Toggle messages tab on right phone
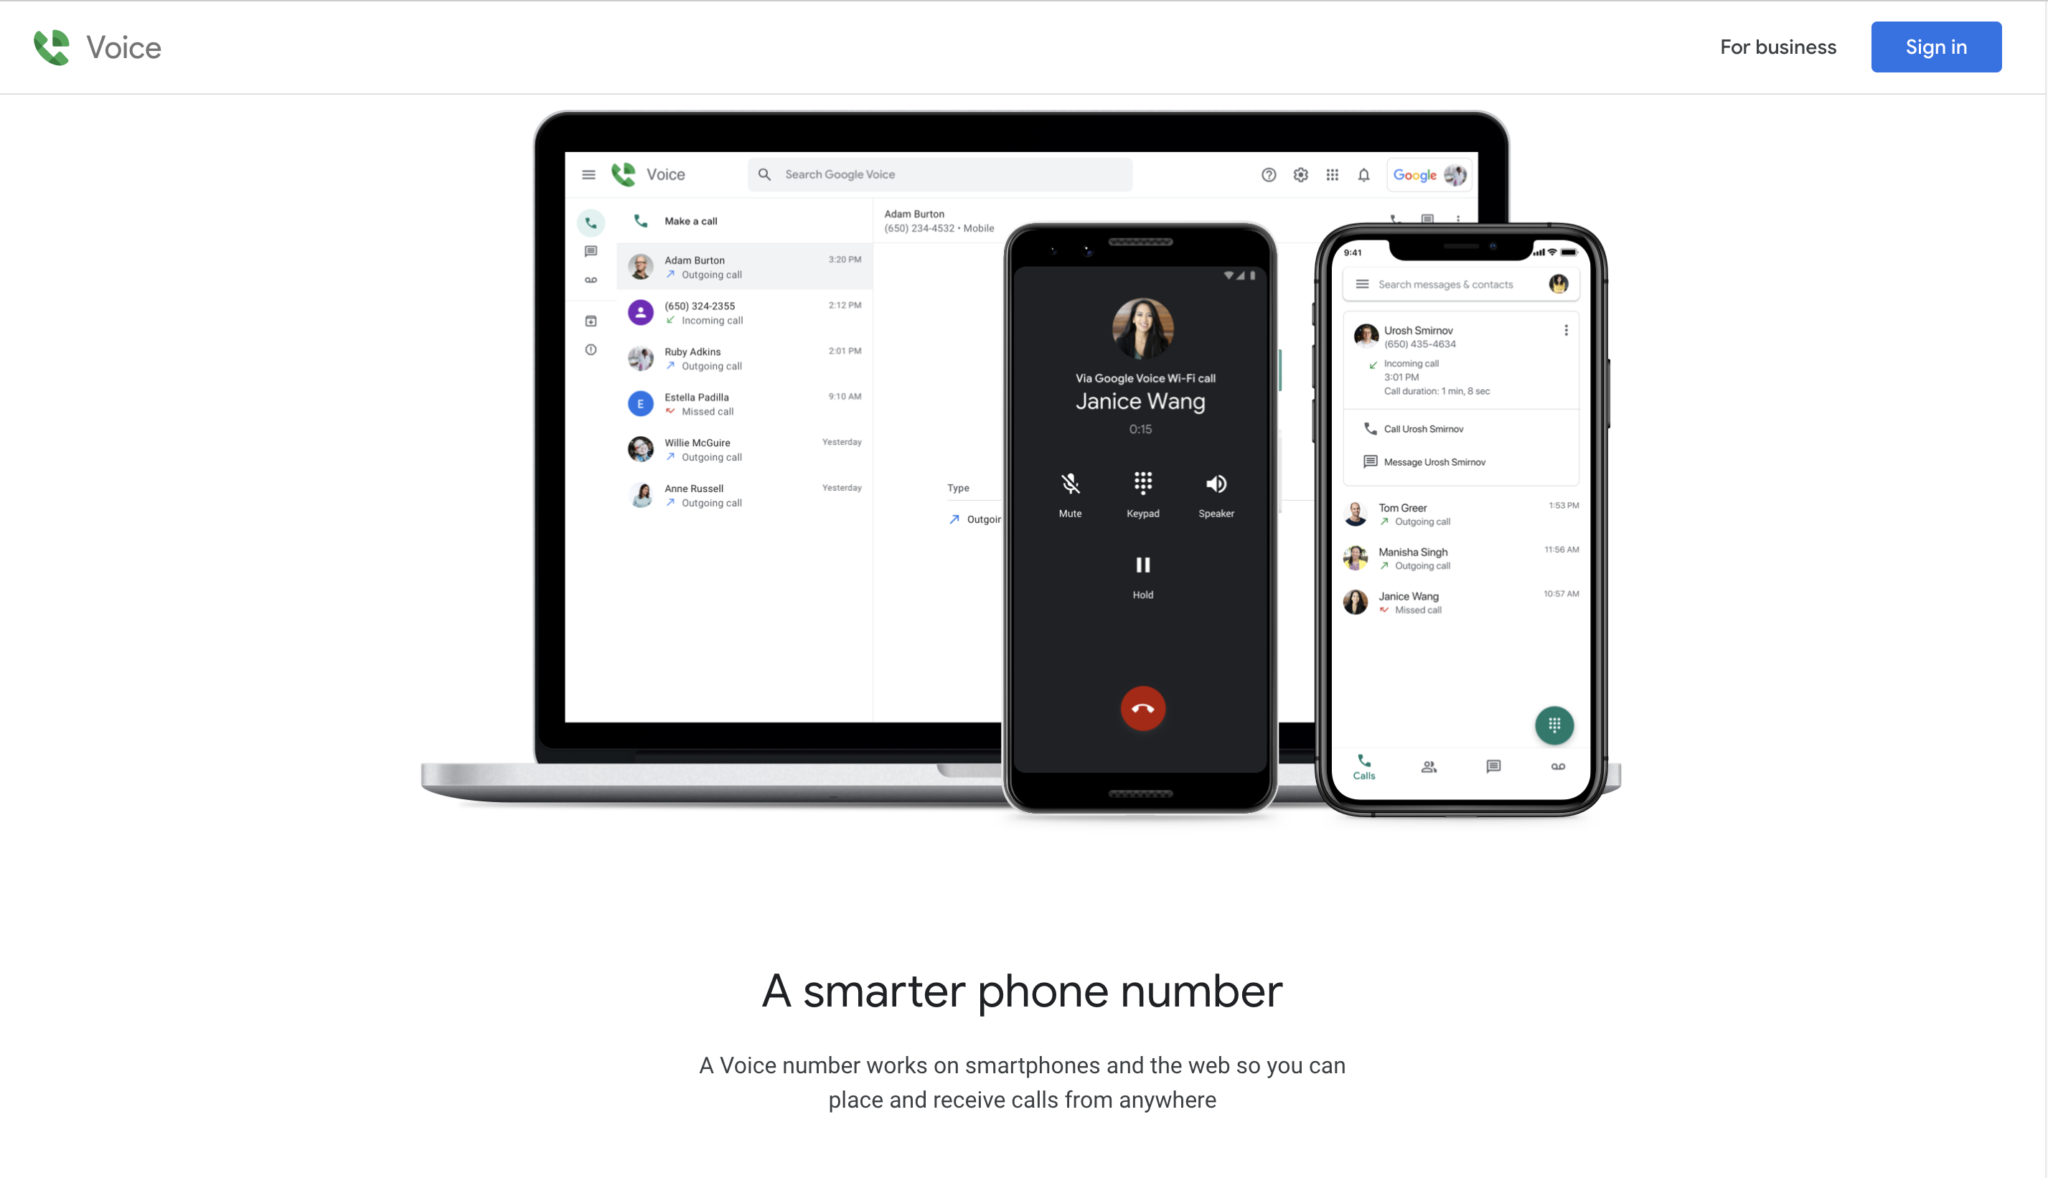This screenshot has height=1178, width=2048. [1491, 766]
